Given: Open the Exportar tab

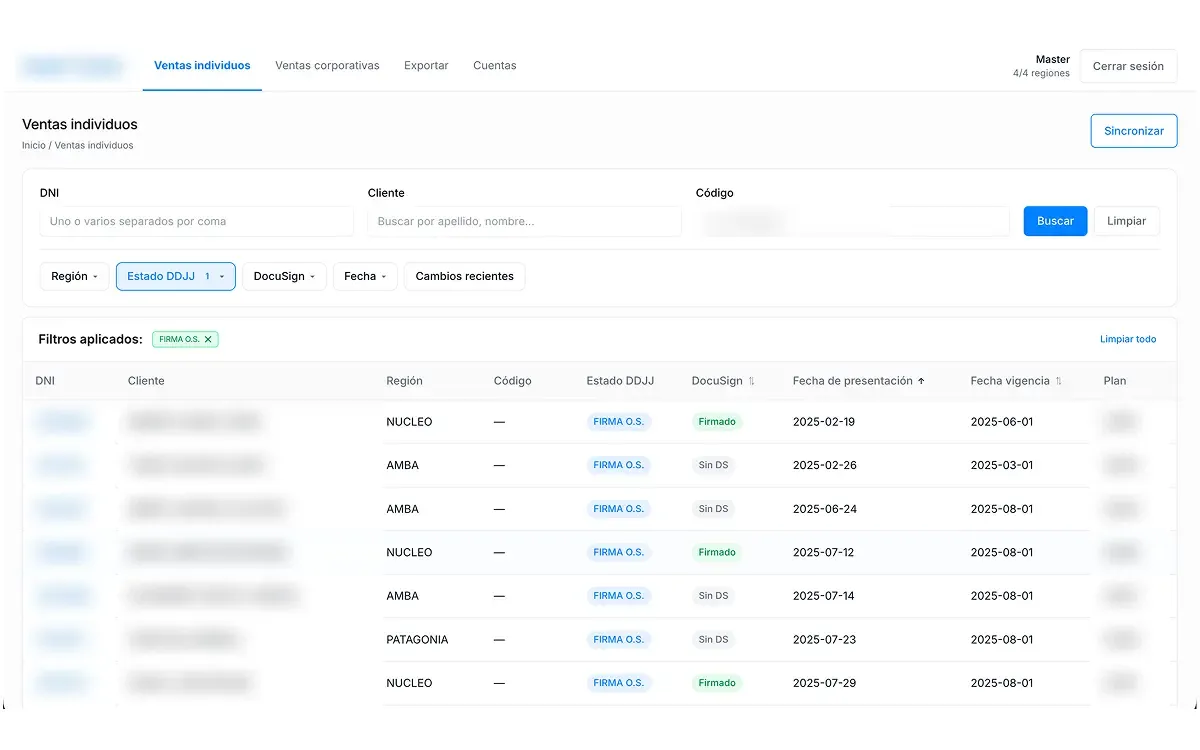Looking at the screenshot, I should click(426, 65).
